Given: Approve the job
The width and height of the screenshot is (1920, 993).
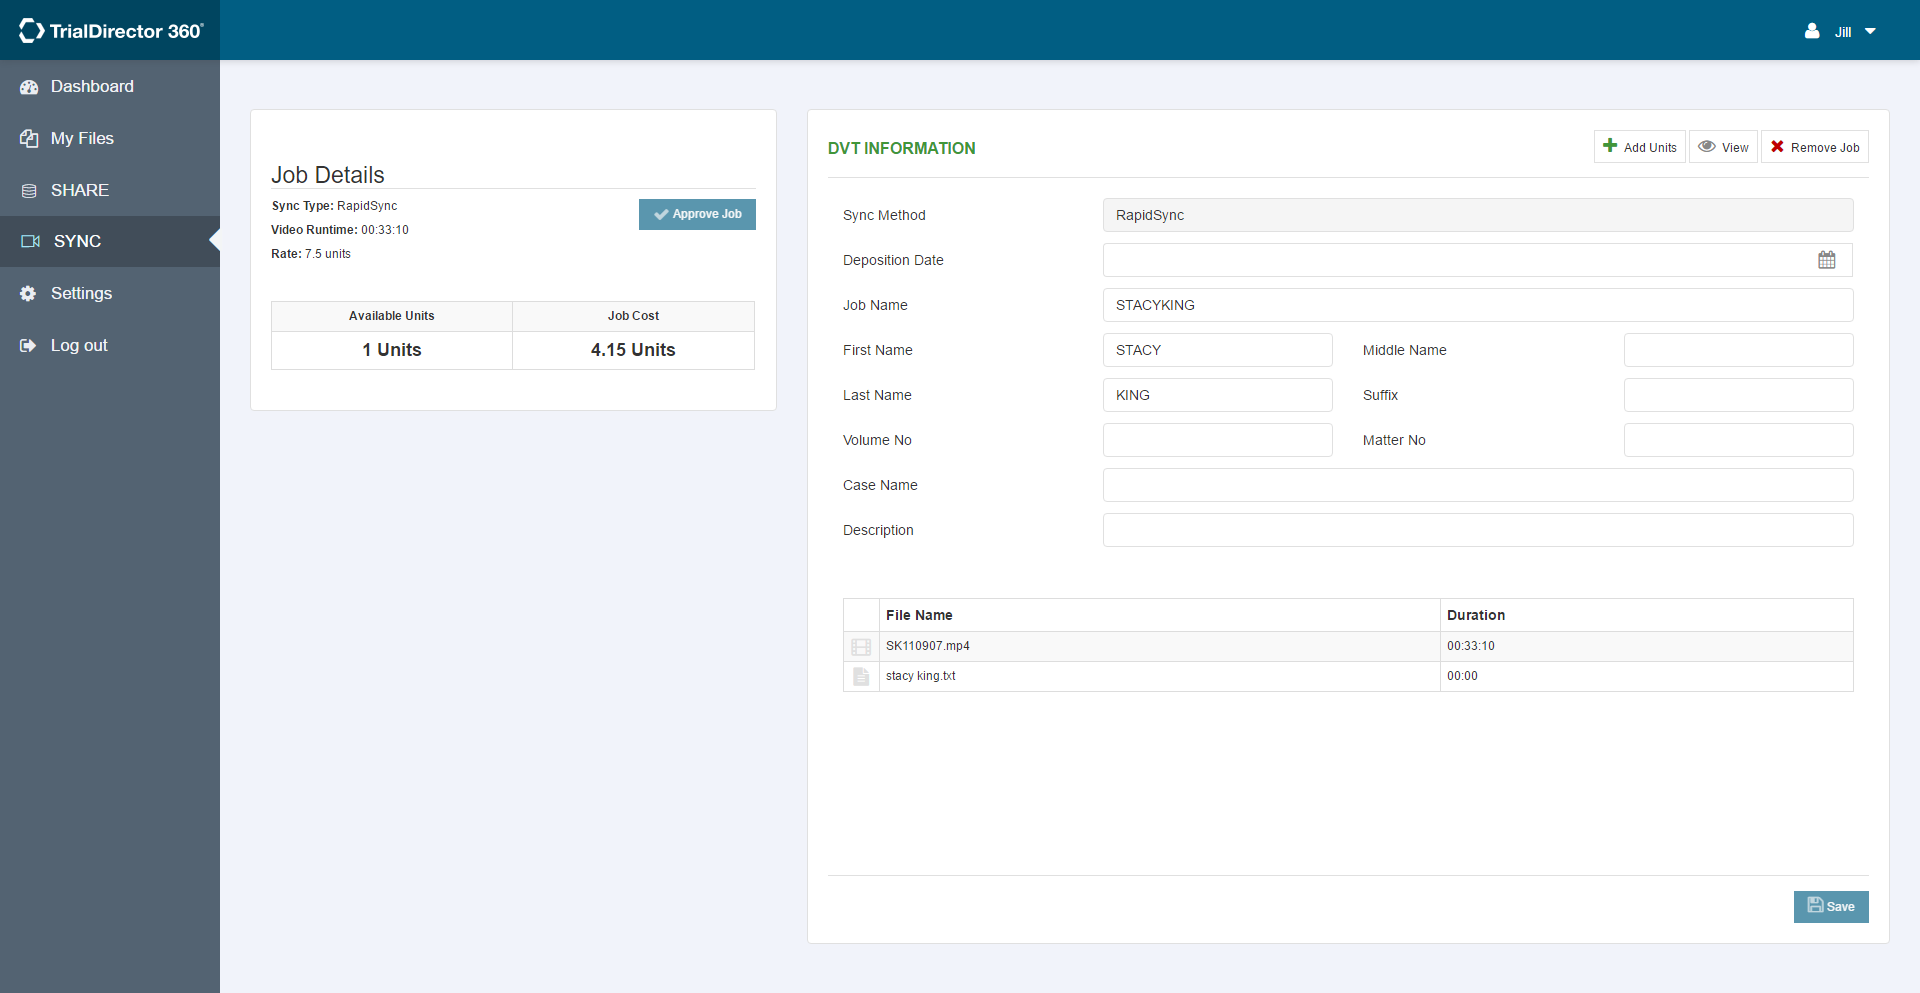Looking at the screenshot, I should 697,214.
